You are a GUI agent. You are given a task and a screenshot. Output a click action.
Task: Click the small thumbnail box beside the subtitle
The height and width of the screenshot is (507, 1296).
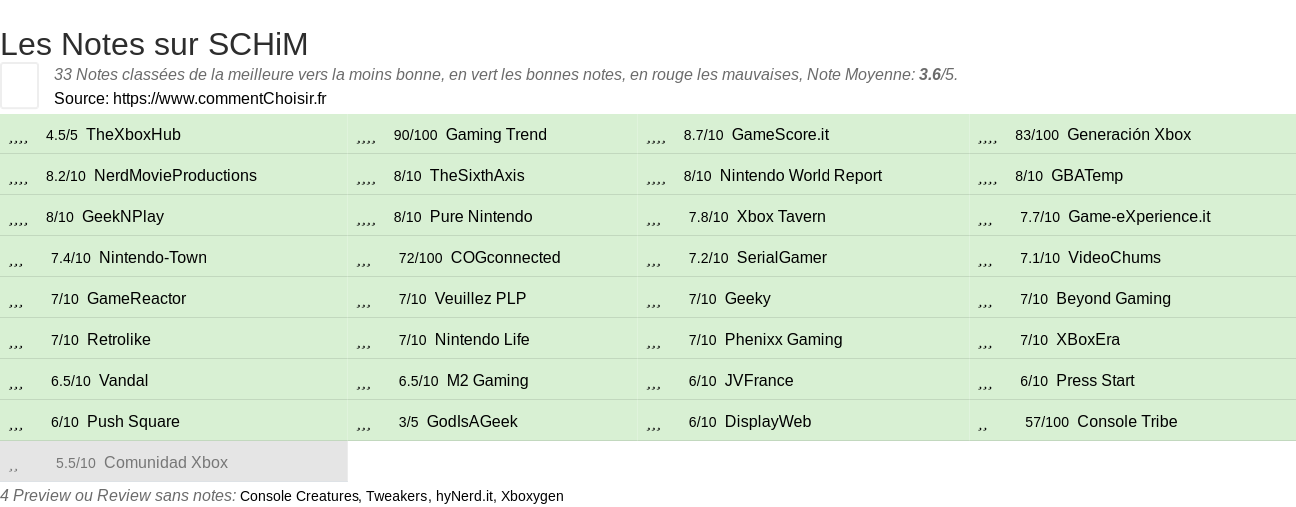19,85
